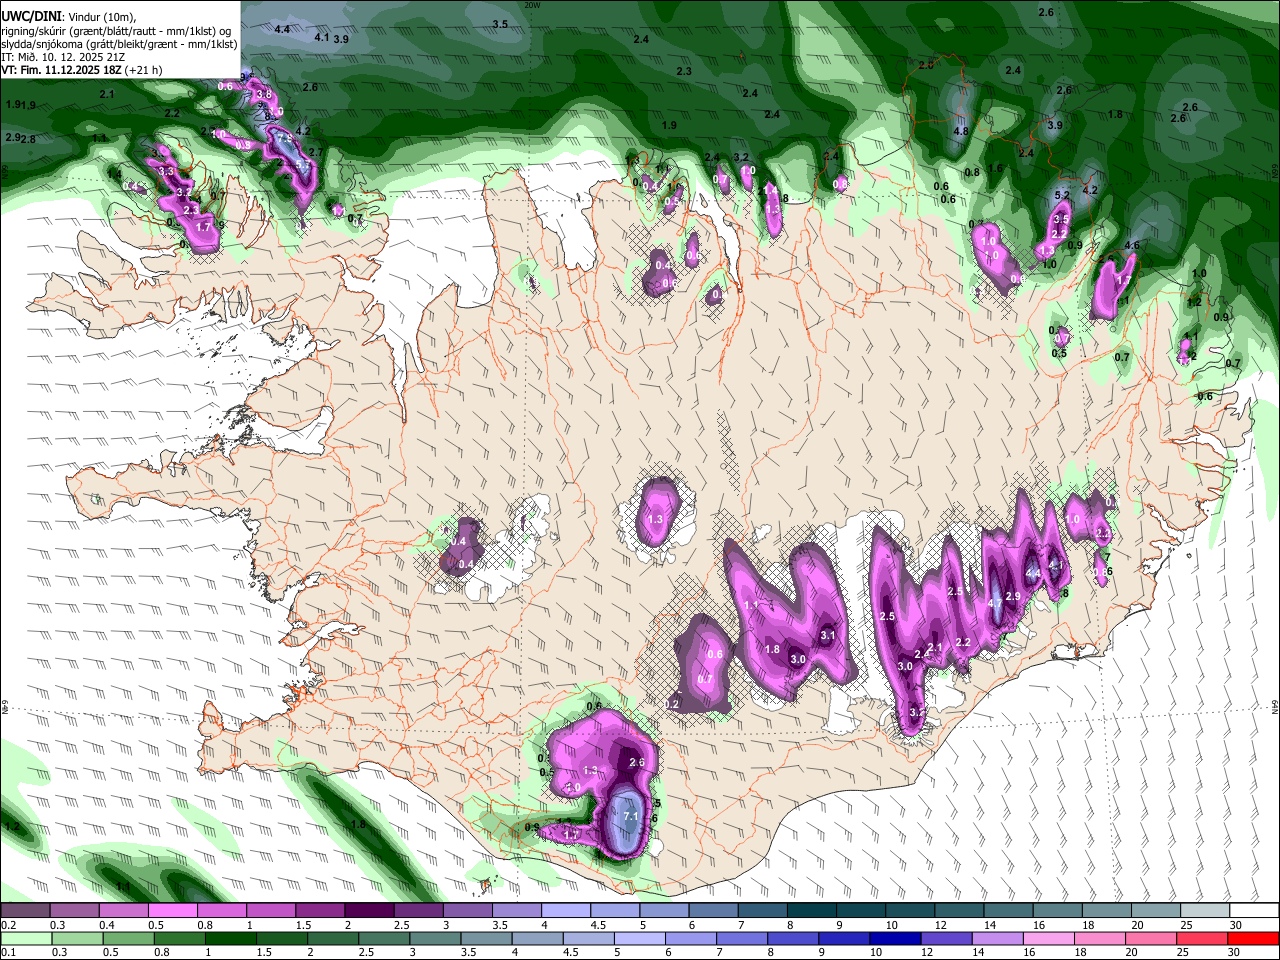The height and width of the screenshot is (960, 1280).
Task: Click the "2.5" label under the lower legend
Action: click(x=365, y=953)
